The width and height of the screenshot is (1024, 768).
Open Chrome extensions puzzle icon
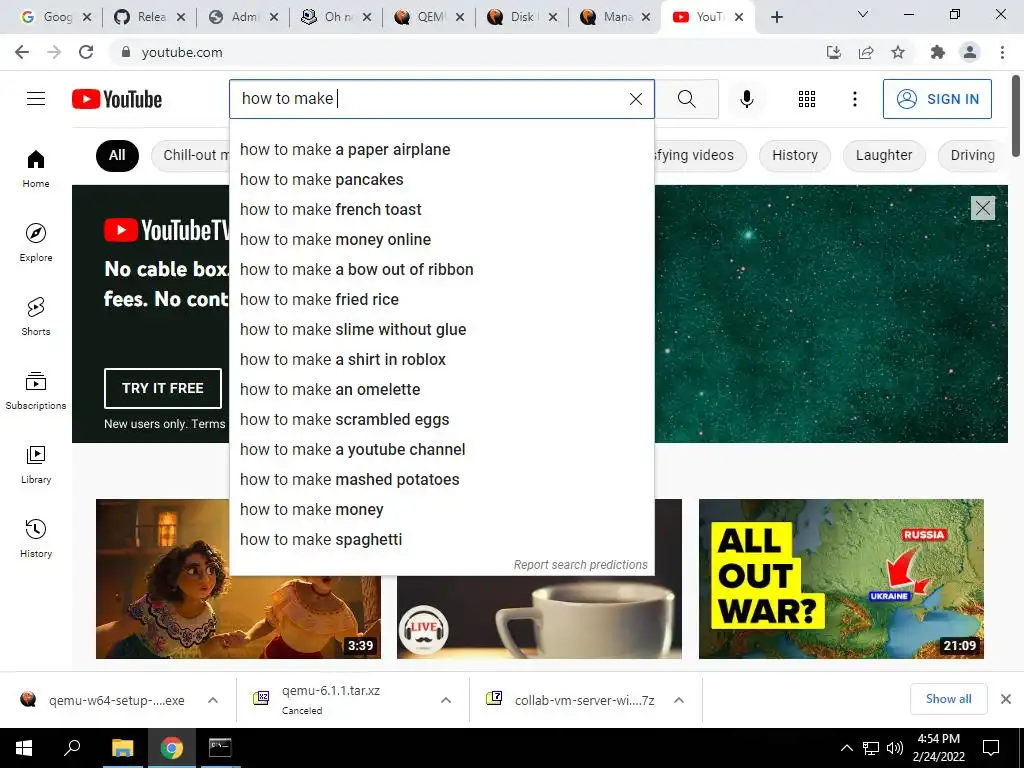(938, 52)
